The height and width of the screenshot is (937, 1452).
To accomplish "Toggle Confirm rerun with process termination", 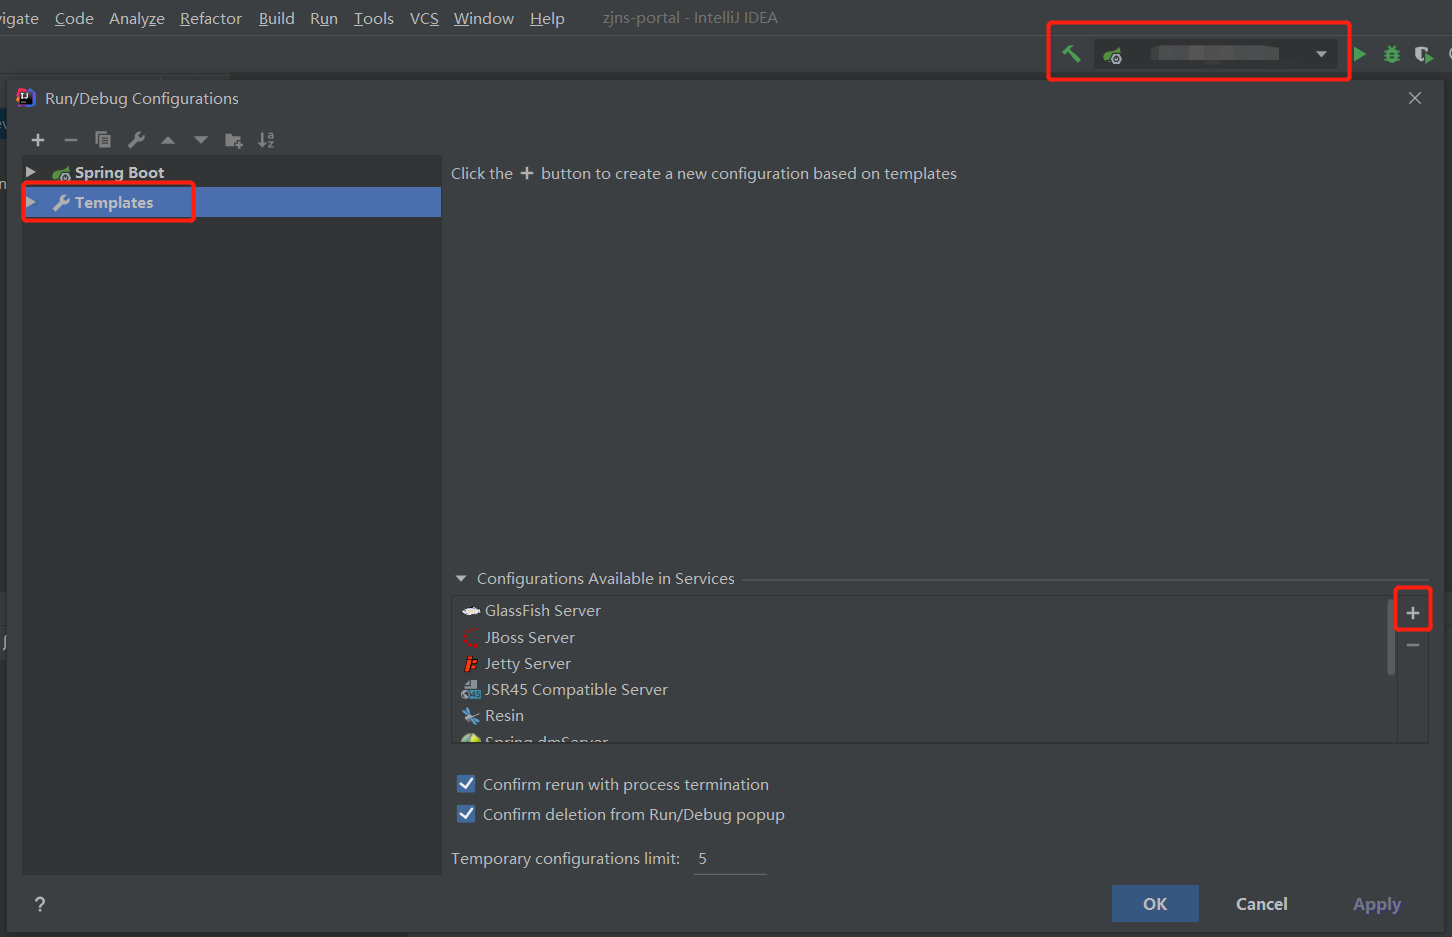I will pyautogui.click(x=466, y=784).
